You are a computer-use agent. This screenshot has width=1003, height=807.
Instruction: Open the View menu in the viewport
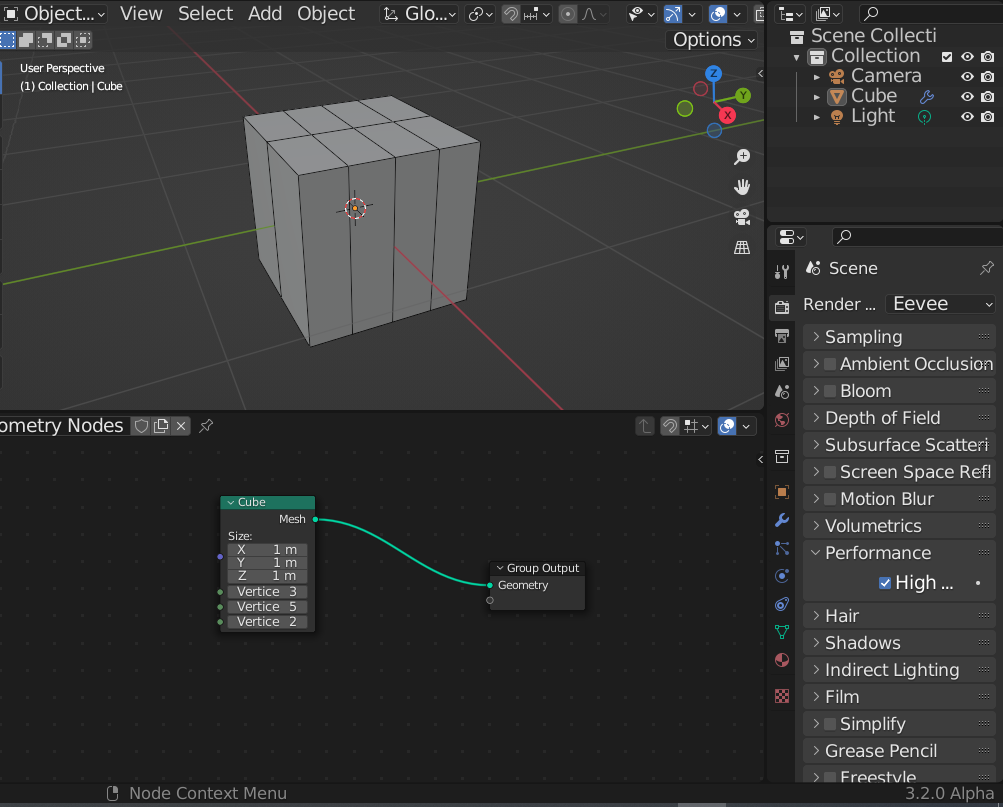141,13
